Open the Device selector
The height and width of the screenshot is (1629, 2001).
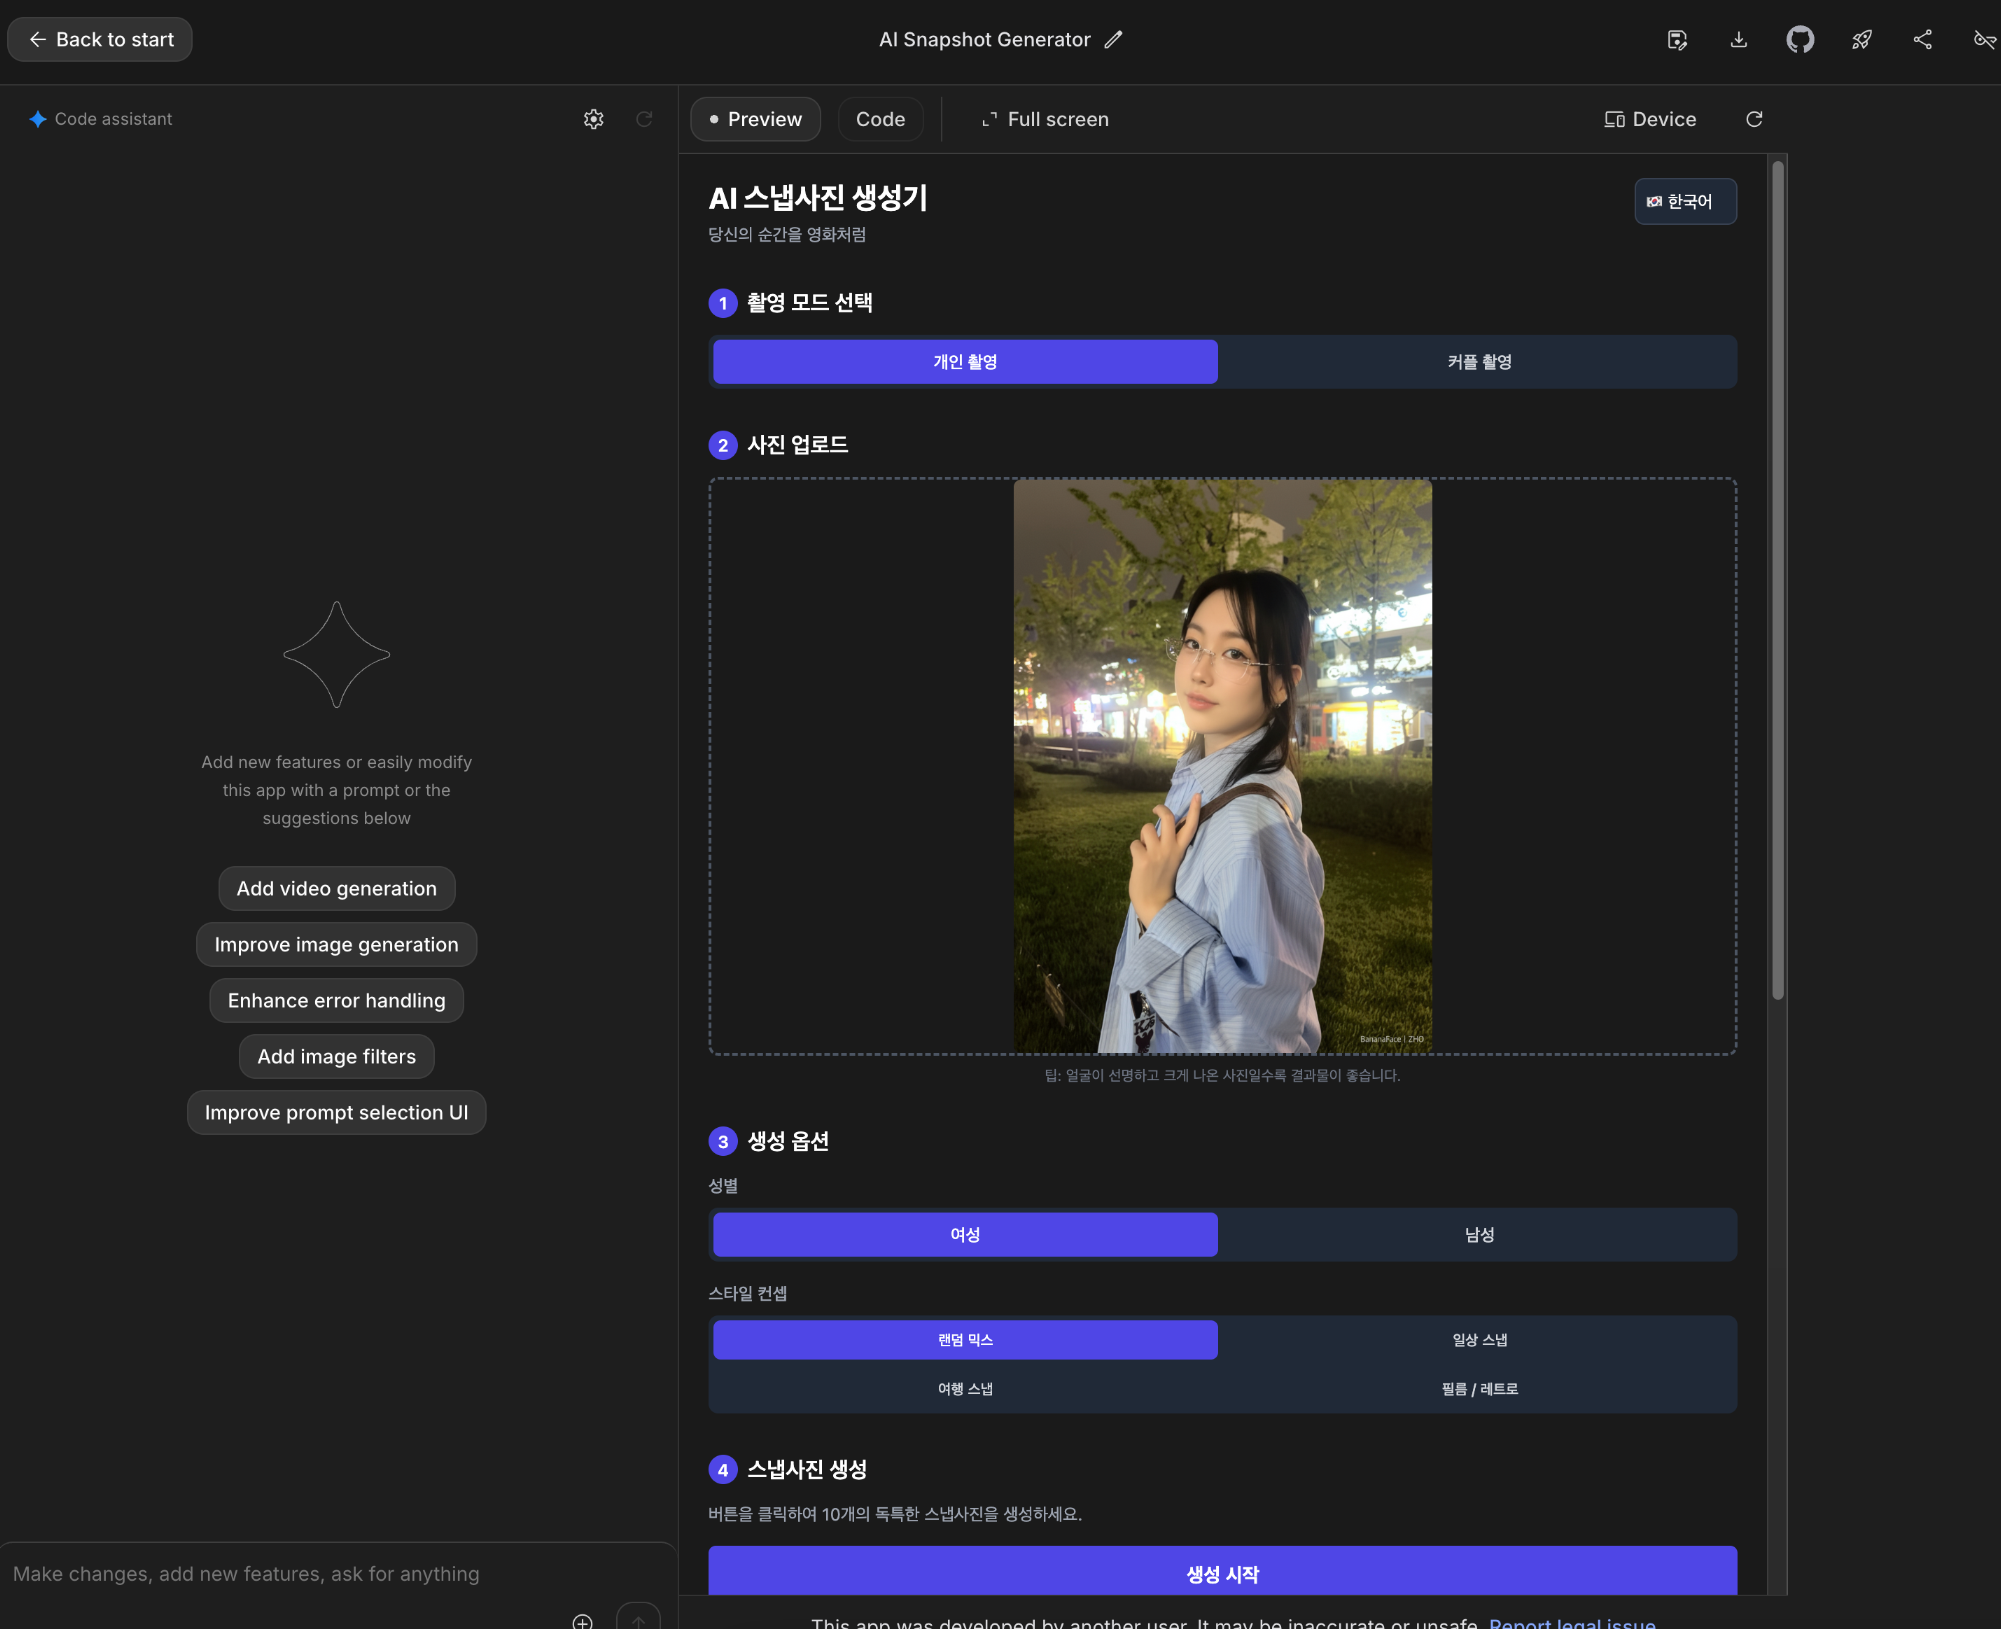pos(1650,119)
